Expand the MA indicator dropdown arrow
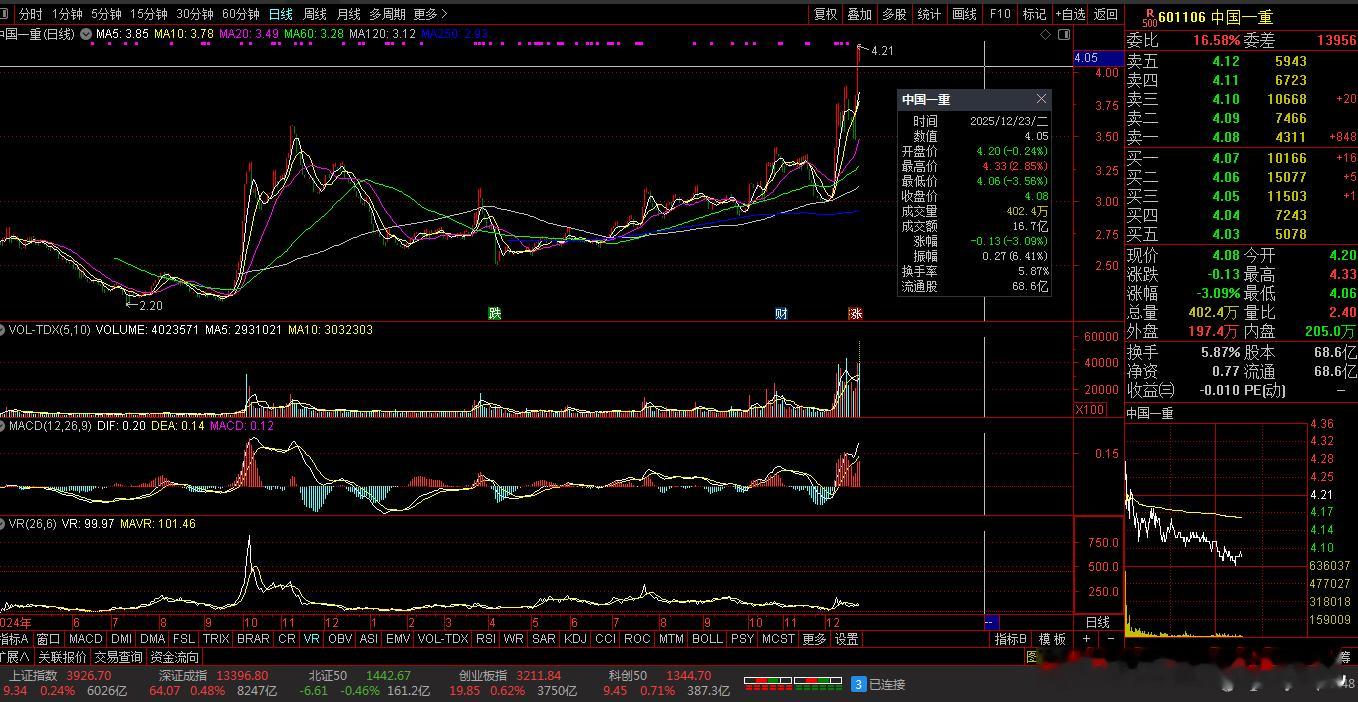 [x=87, y=34]
